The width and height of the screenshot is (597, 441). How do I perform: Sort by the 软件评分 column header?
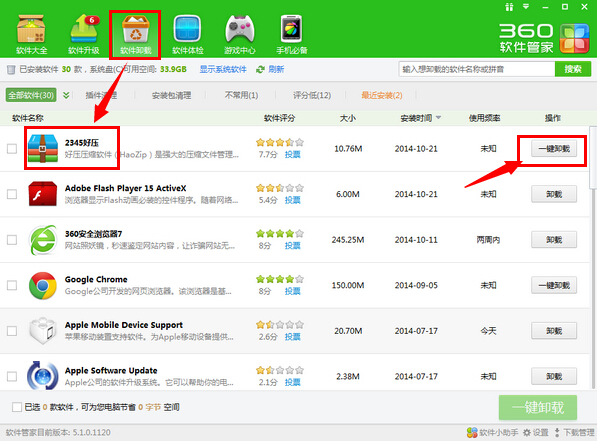(x=279, y=118)
